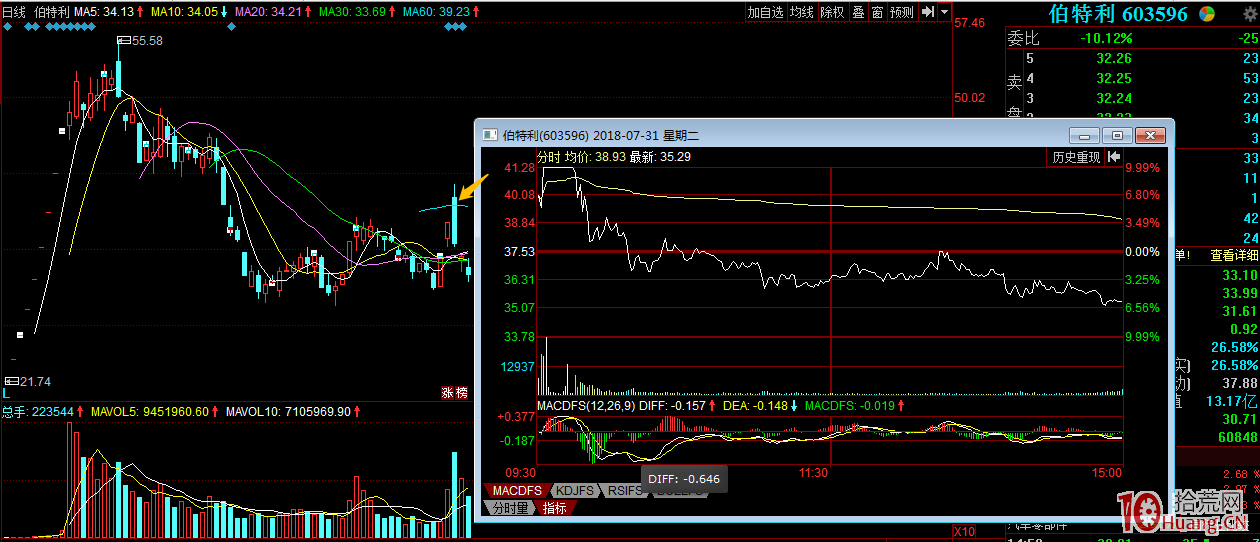Click the 15:00 time axis label

(x=1106, y=471)
